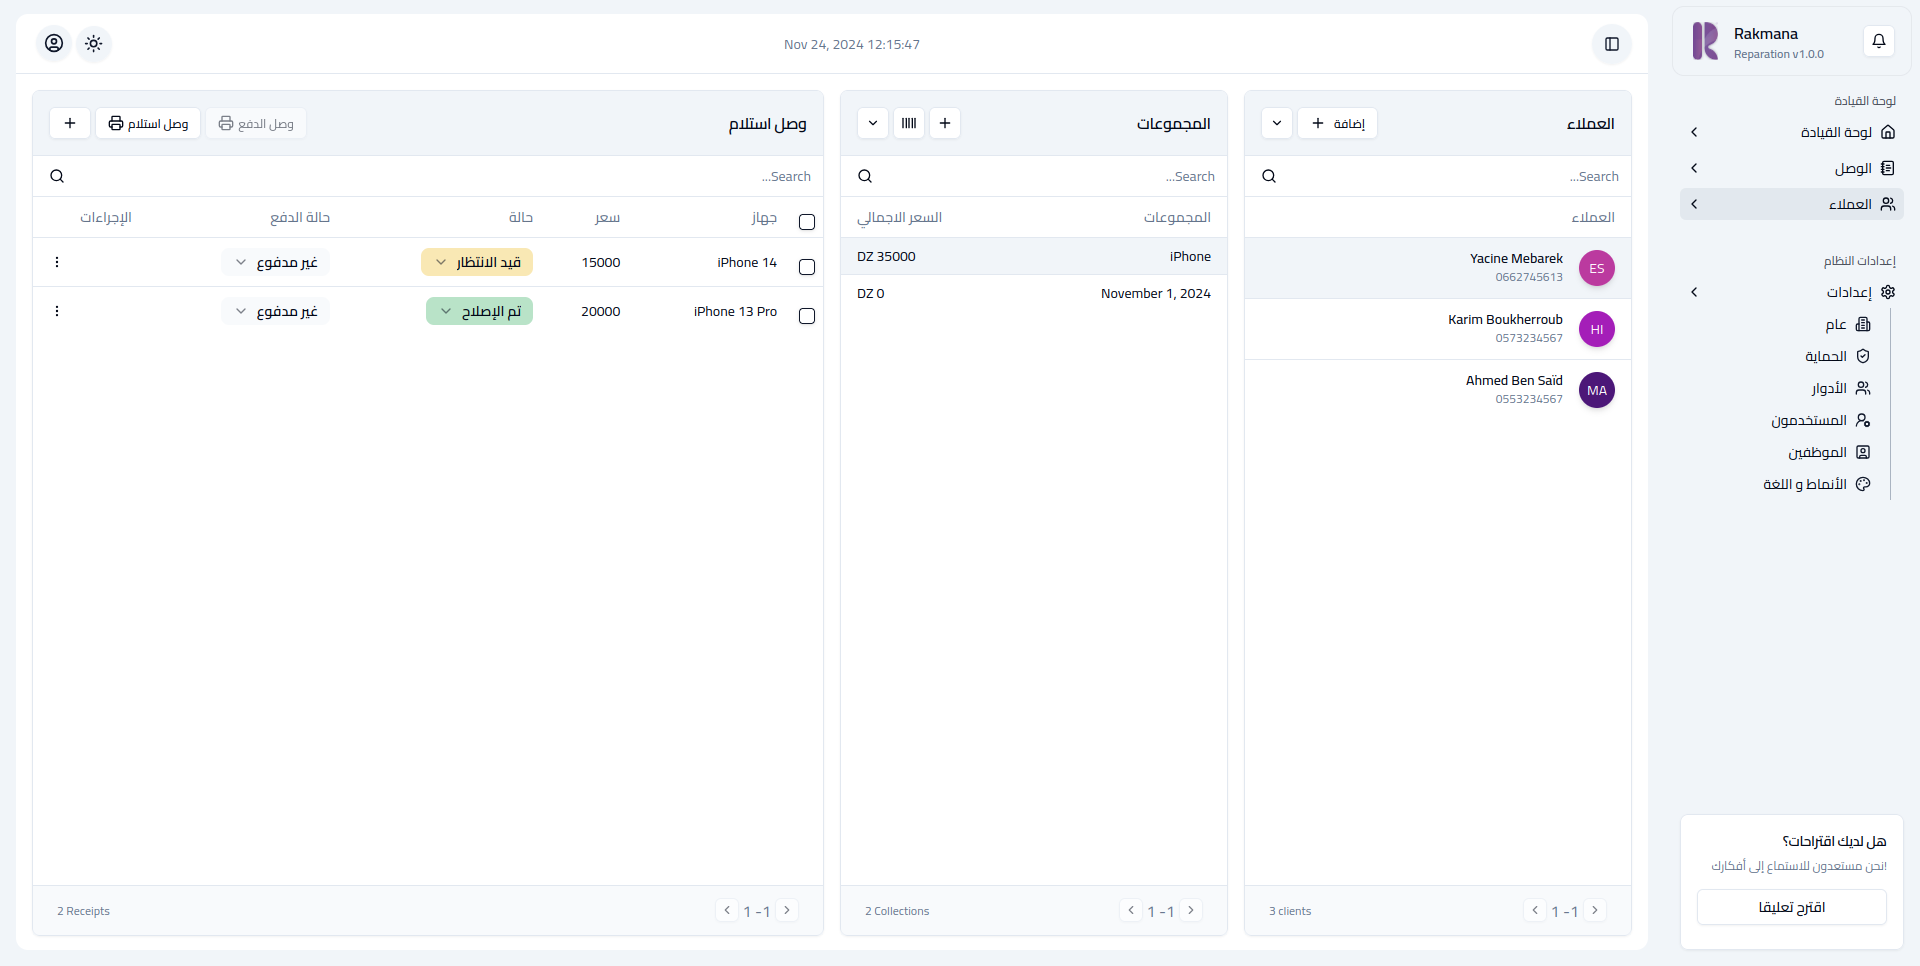Toggle the select-all receipts header checkbox

(807, 222)
